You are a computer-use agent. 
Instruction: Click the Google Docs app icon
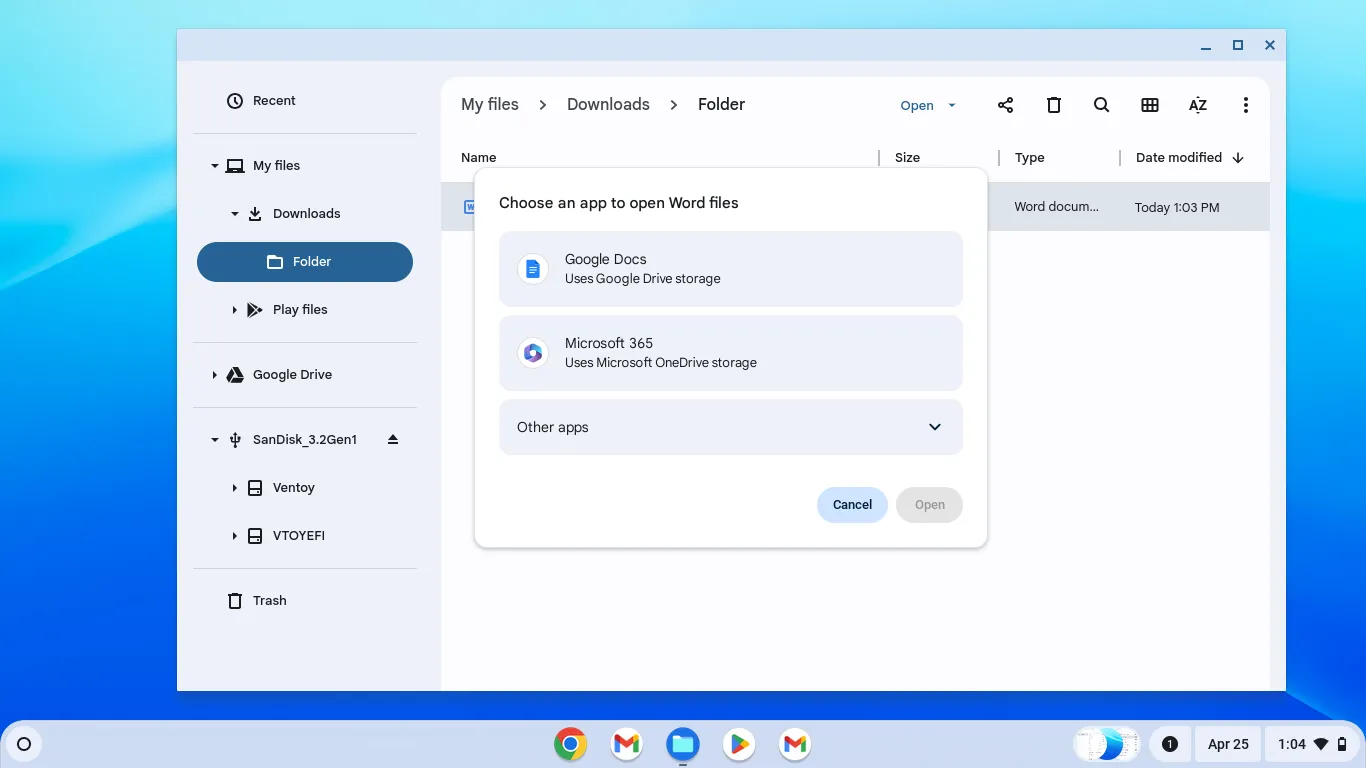(x=533, y=268)
